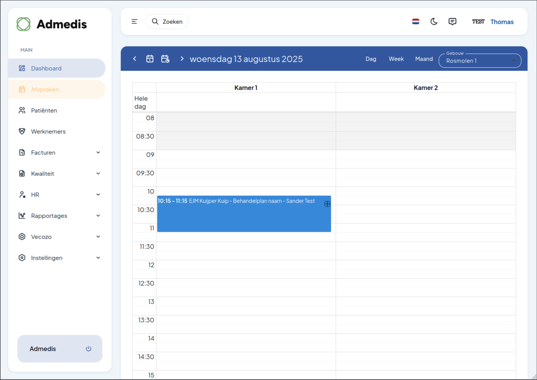Click the Kwaliteit file icon

point(22,174)
